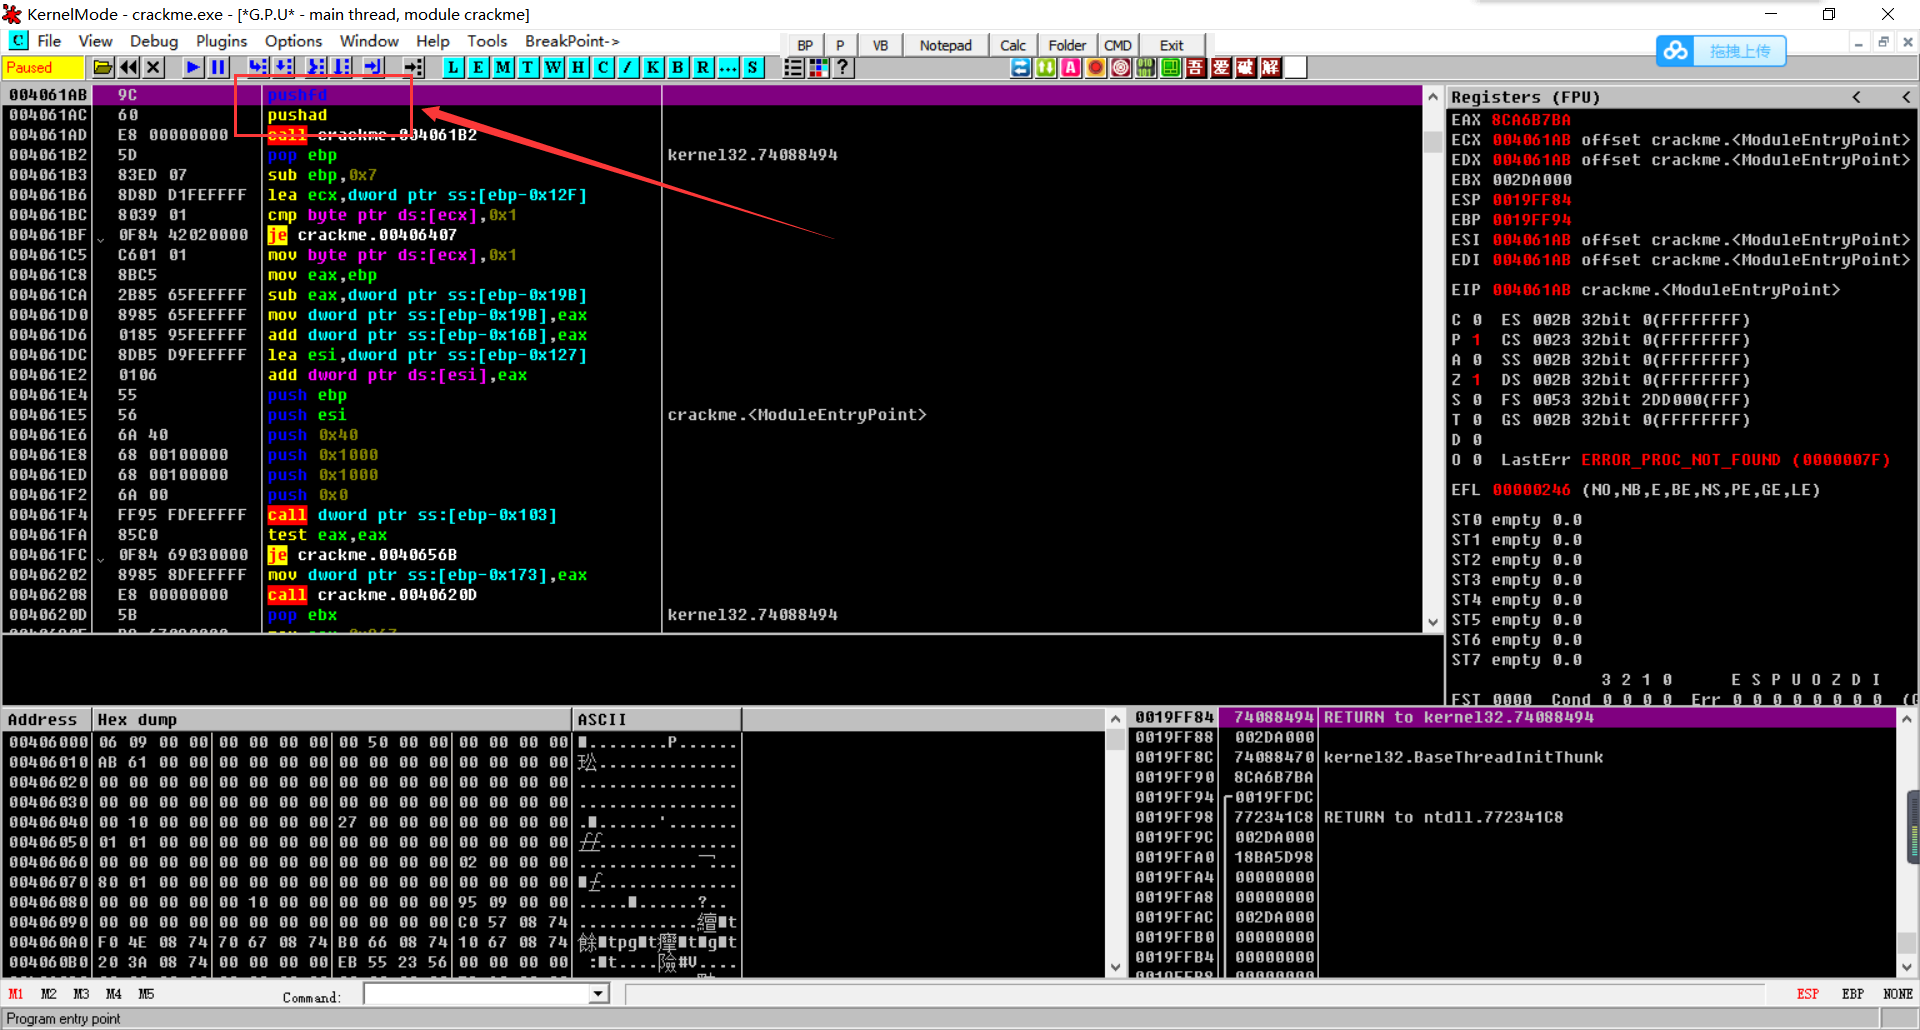Show Run trace with the ... button
This screenshot has height=1030, width=1920.
pyautogui.click(x=728, y=67)
